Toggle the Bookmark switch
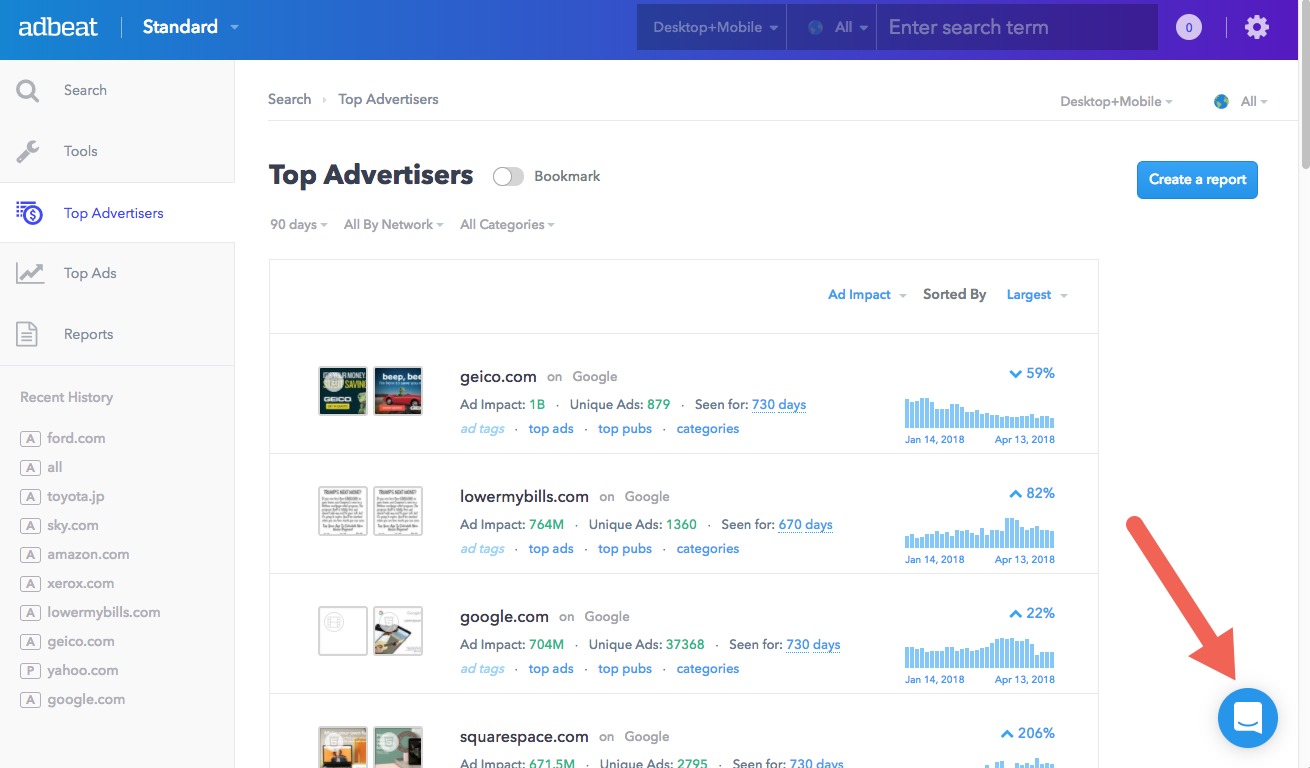 coord(508,176)
